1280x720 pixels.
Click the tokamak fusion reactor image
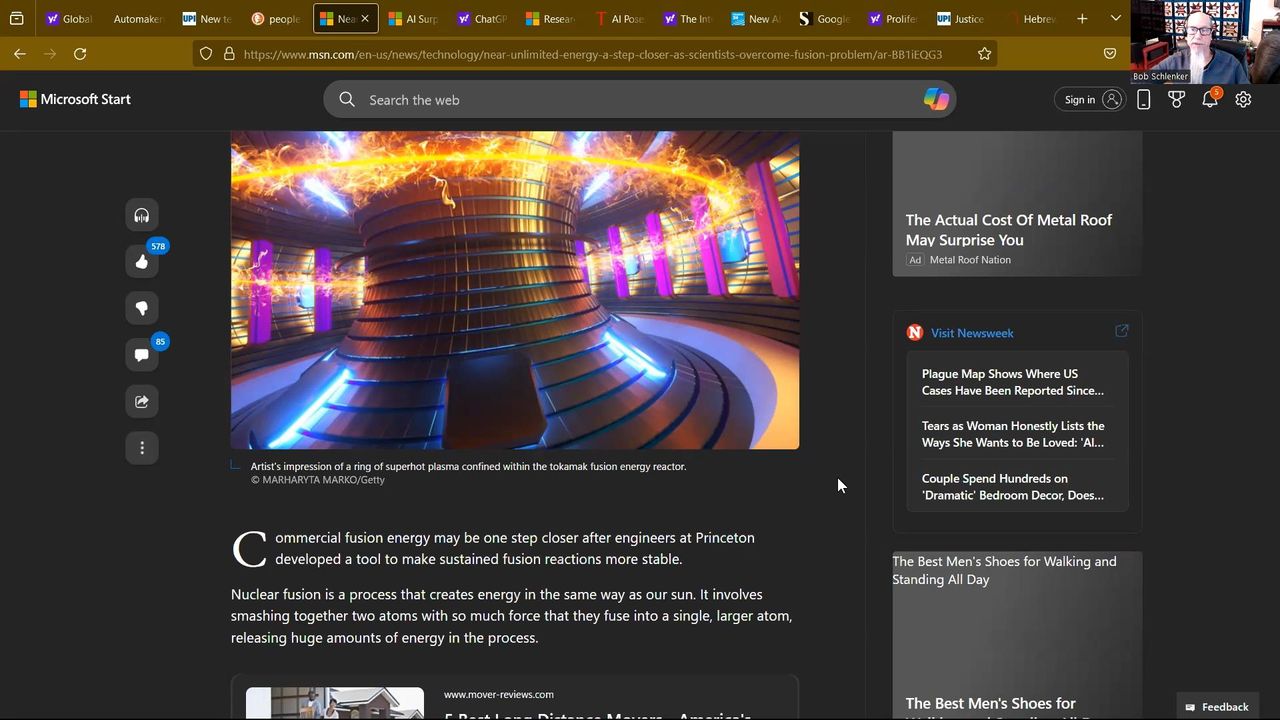tap(514, 290)
